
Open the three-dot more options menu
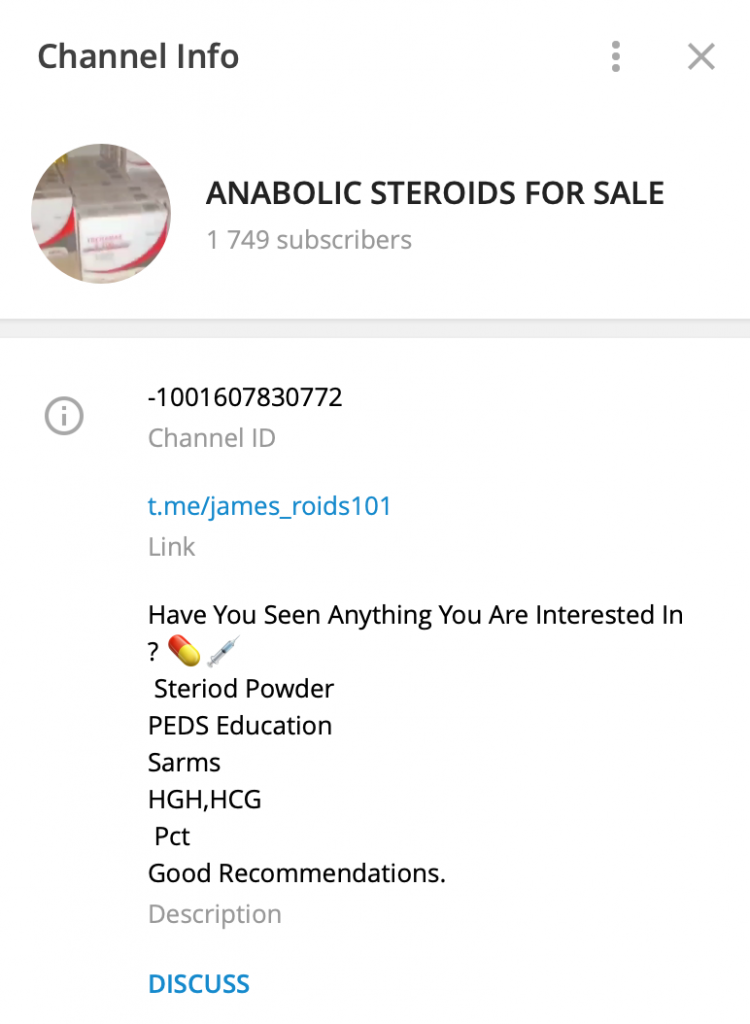click(x=615, y=56)
